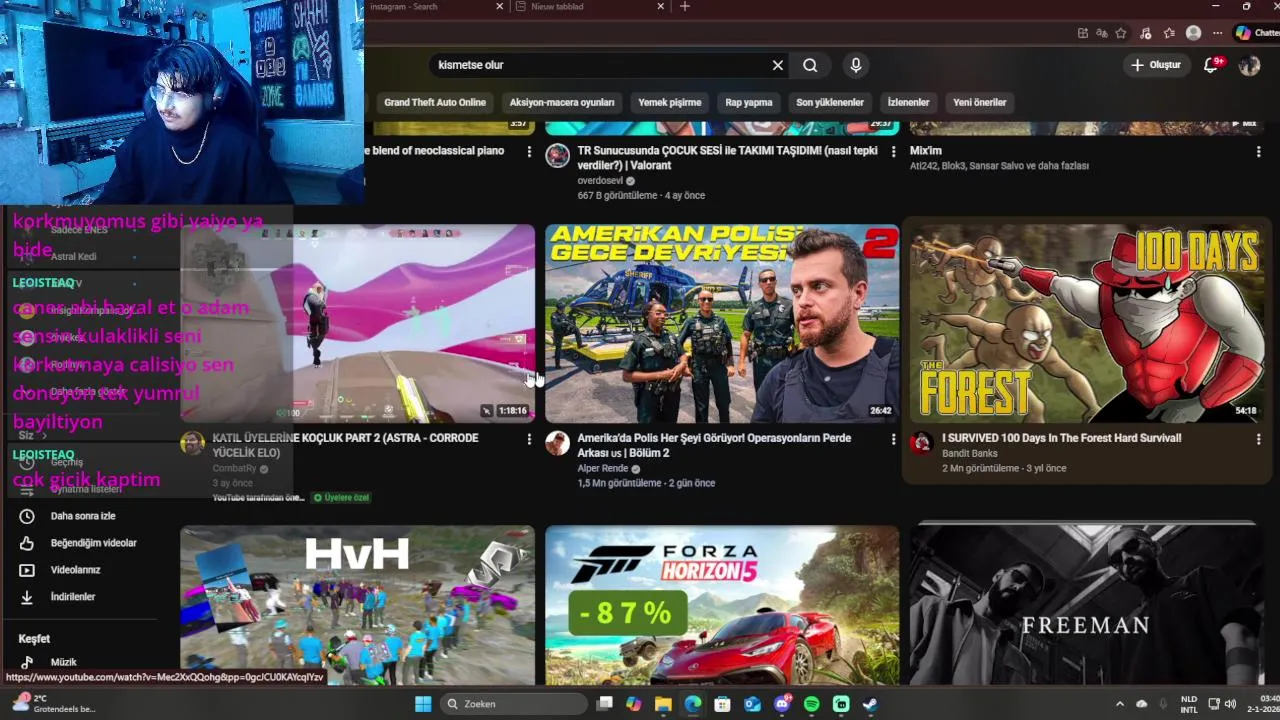
Task: Open the Daha sonra izle sidebar item
Action: click(83, 516)
